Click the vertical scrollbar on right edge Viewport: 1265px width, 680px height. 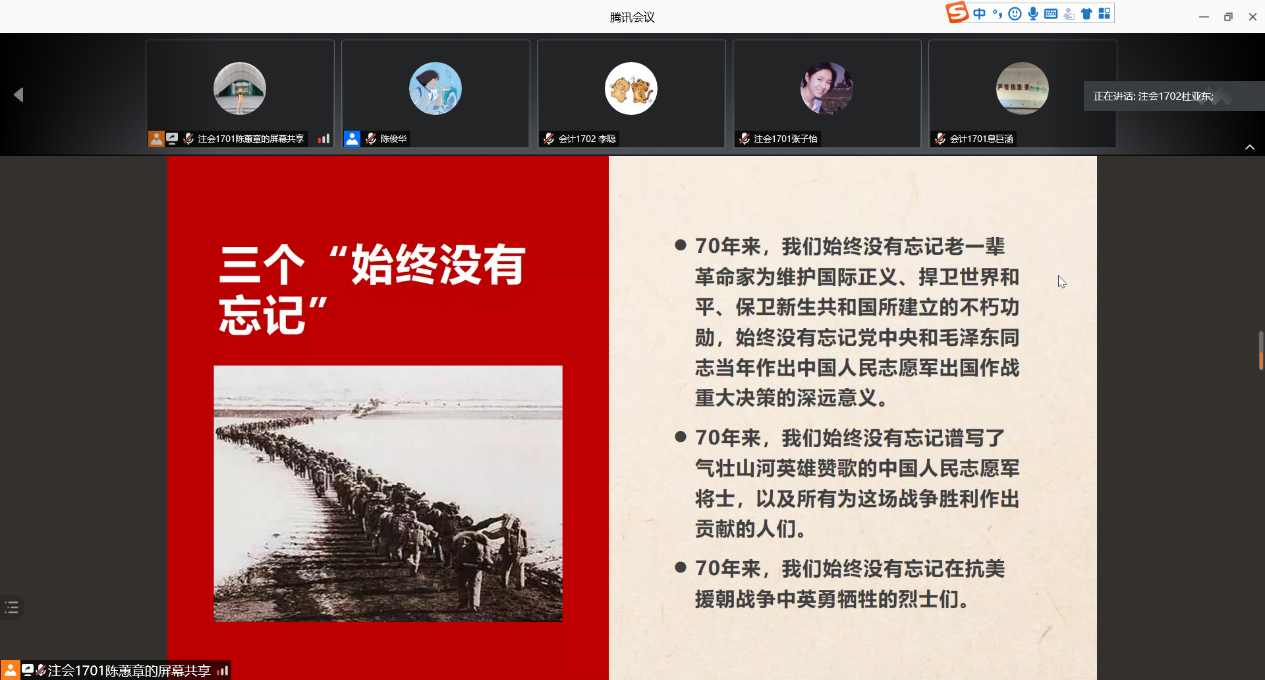coord(1261,350)
